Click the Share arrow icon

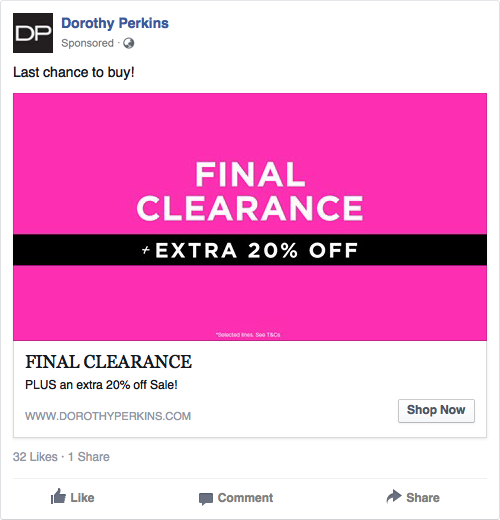pyautogui.click(x=394, y=496)
